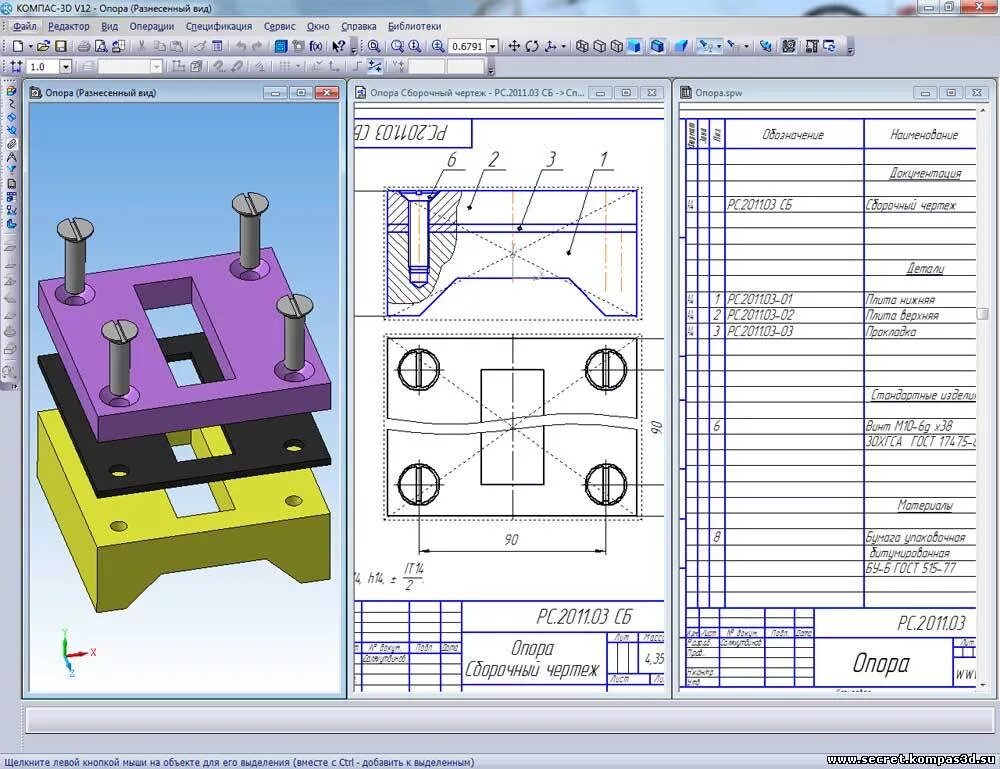Click the scale value field 1.0
The width and height of the screenshot is (1000, 769).
[43, 66]
